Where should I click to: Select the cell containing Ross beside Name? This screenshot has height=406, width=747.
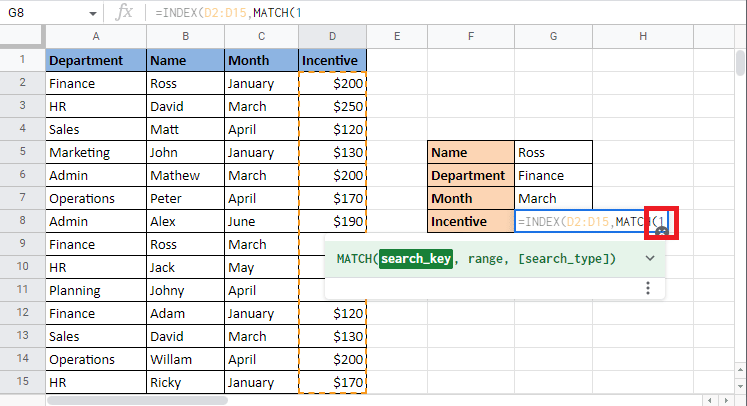click(553, 153)
